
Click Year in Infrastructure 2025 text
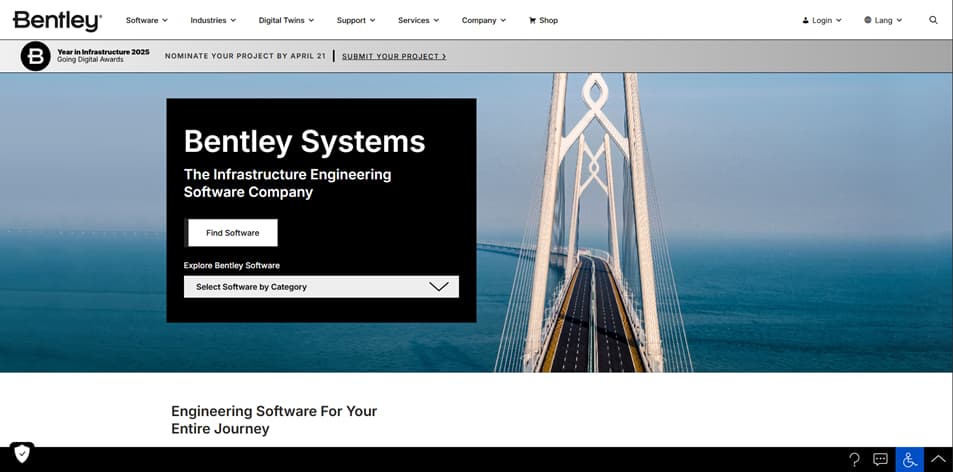tap(103, 52)
